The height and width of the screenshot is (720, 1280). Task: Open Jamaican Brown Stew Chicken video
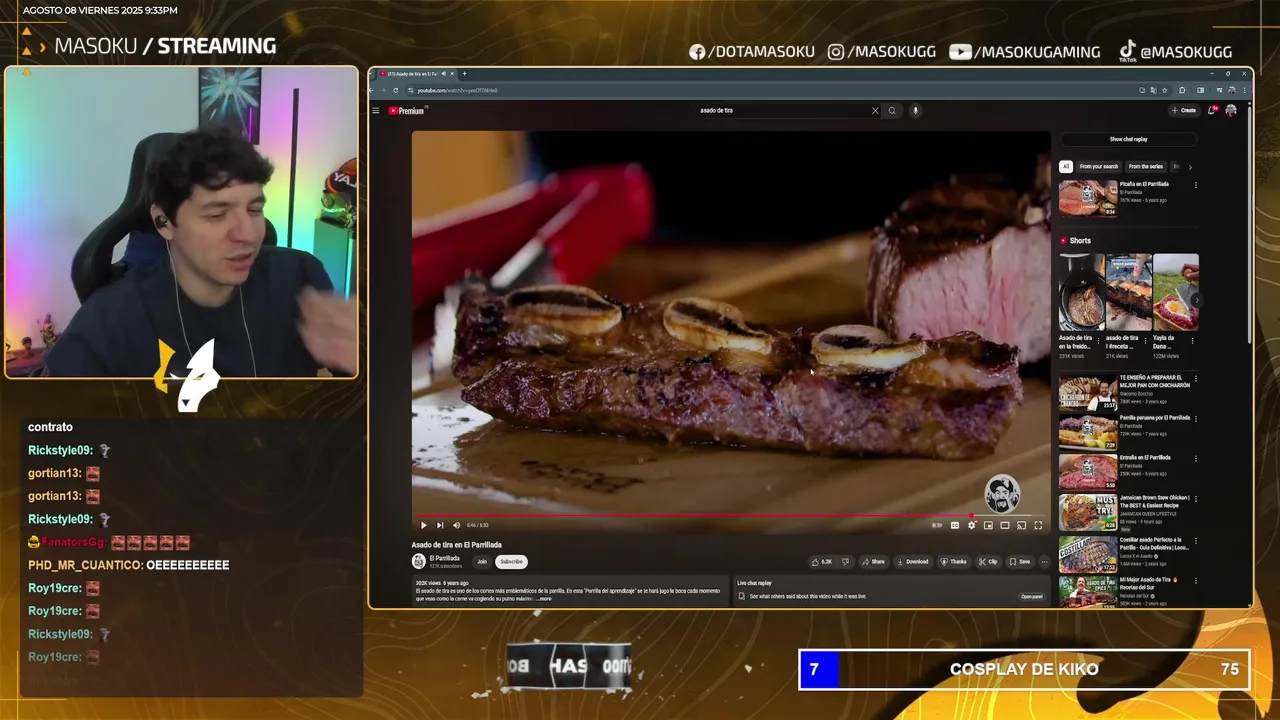(x=1088, y=512)
